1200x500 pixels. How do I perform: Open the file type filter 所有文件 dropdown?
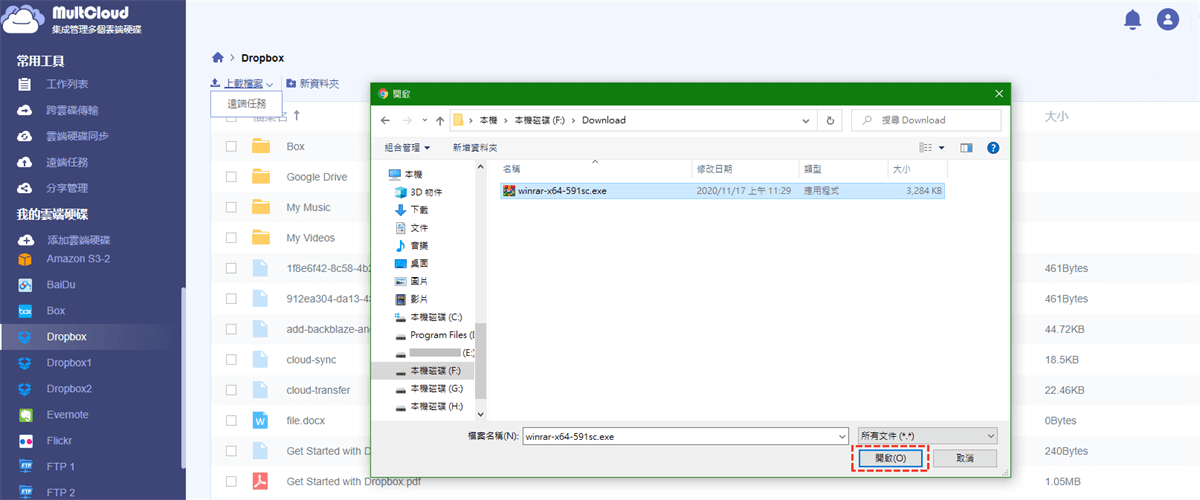tap(927, 436)
